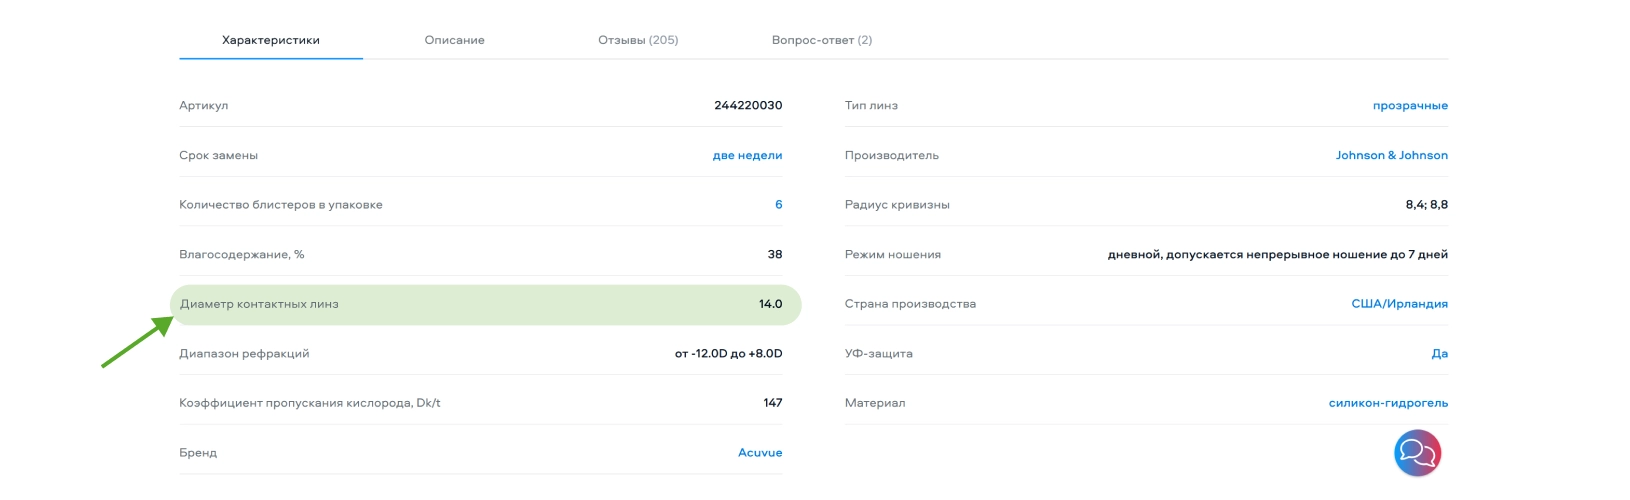Click the 'Диапазон рефракций' label
The image size is (1630, 500).
(244, 354)
